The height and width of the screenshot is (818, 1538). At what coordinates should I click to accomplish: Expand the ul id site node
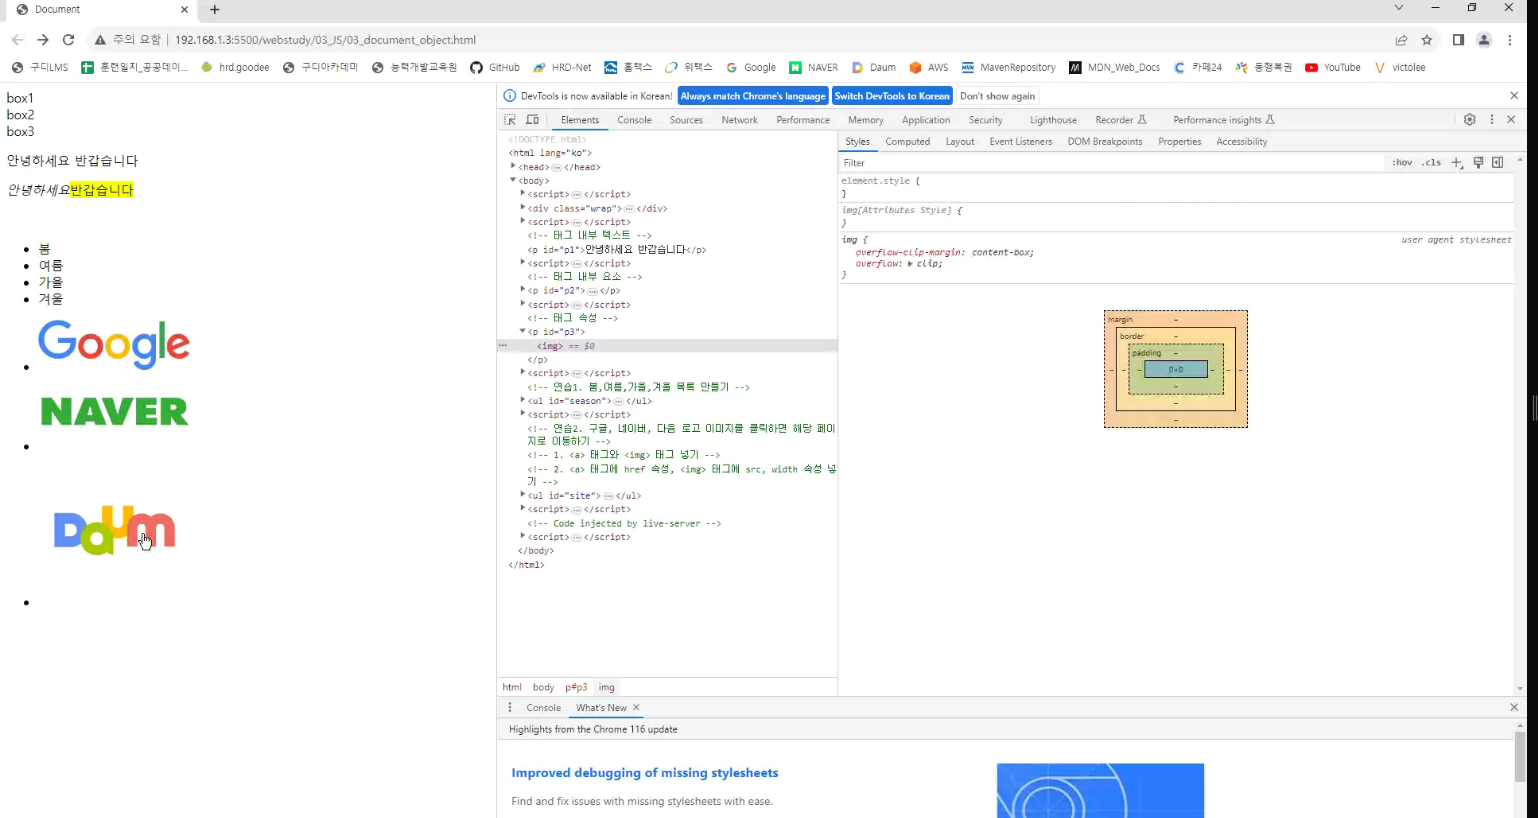(522, 494)
